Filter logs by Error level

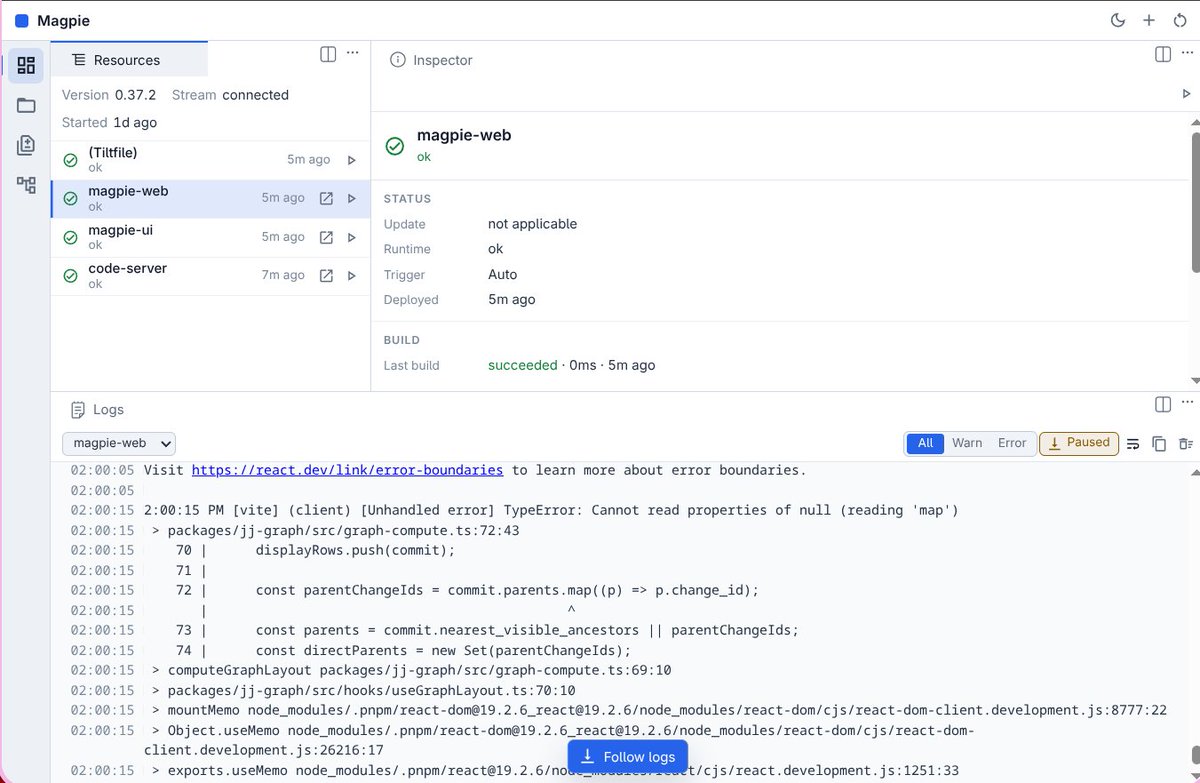click(x=1012, y=443)
